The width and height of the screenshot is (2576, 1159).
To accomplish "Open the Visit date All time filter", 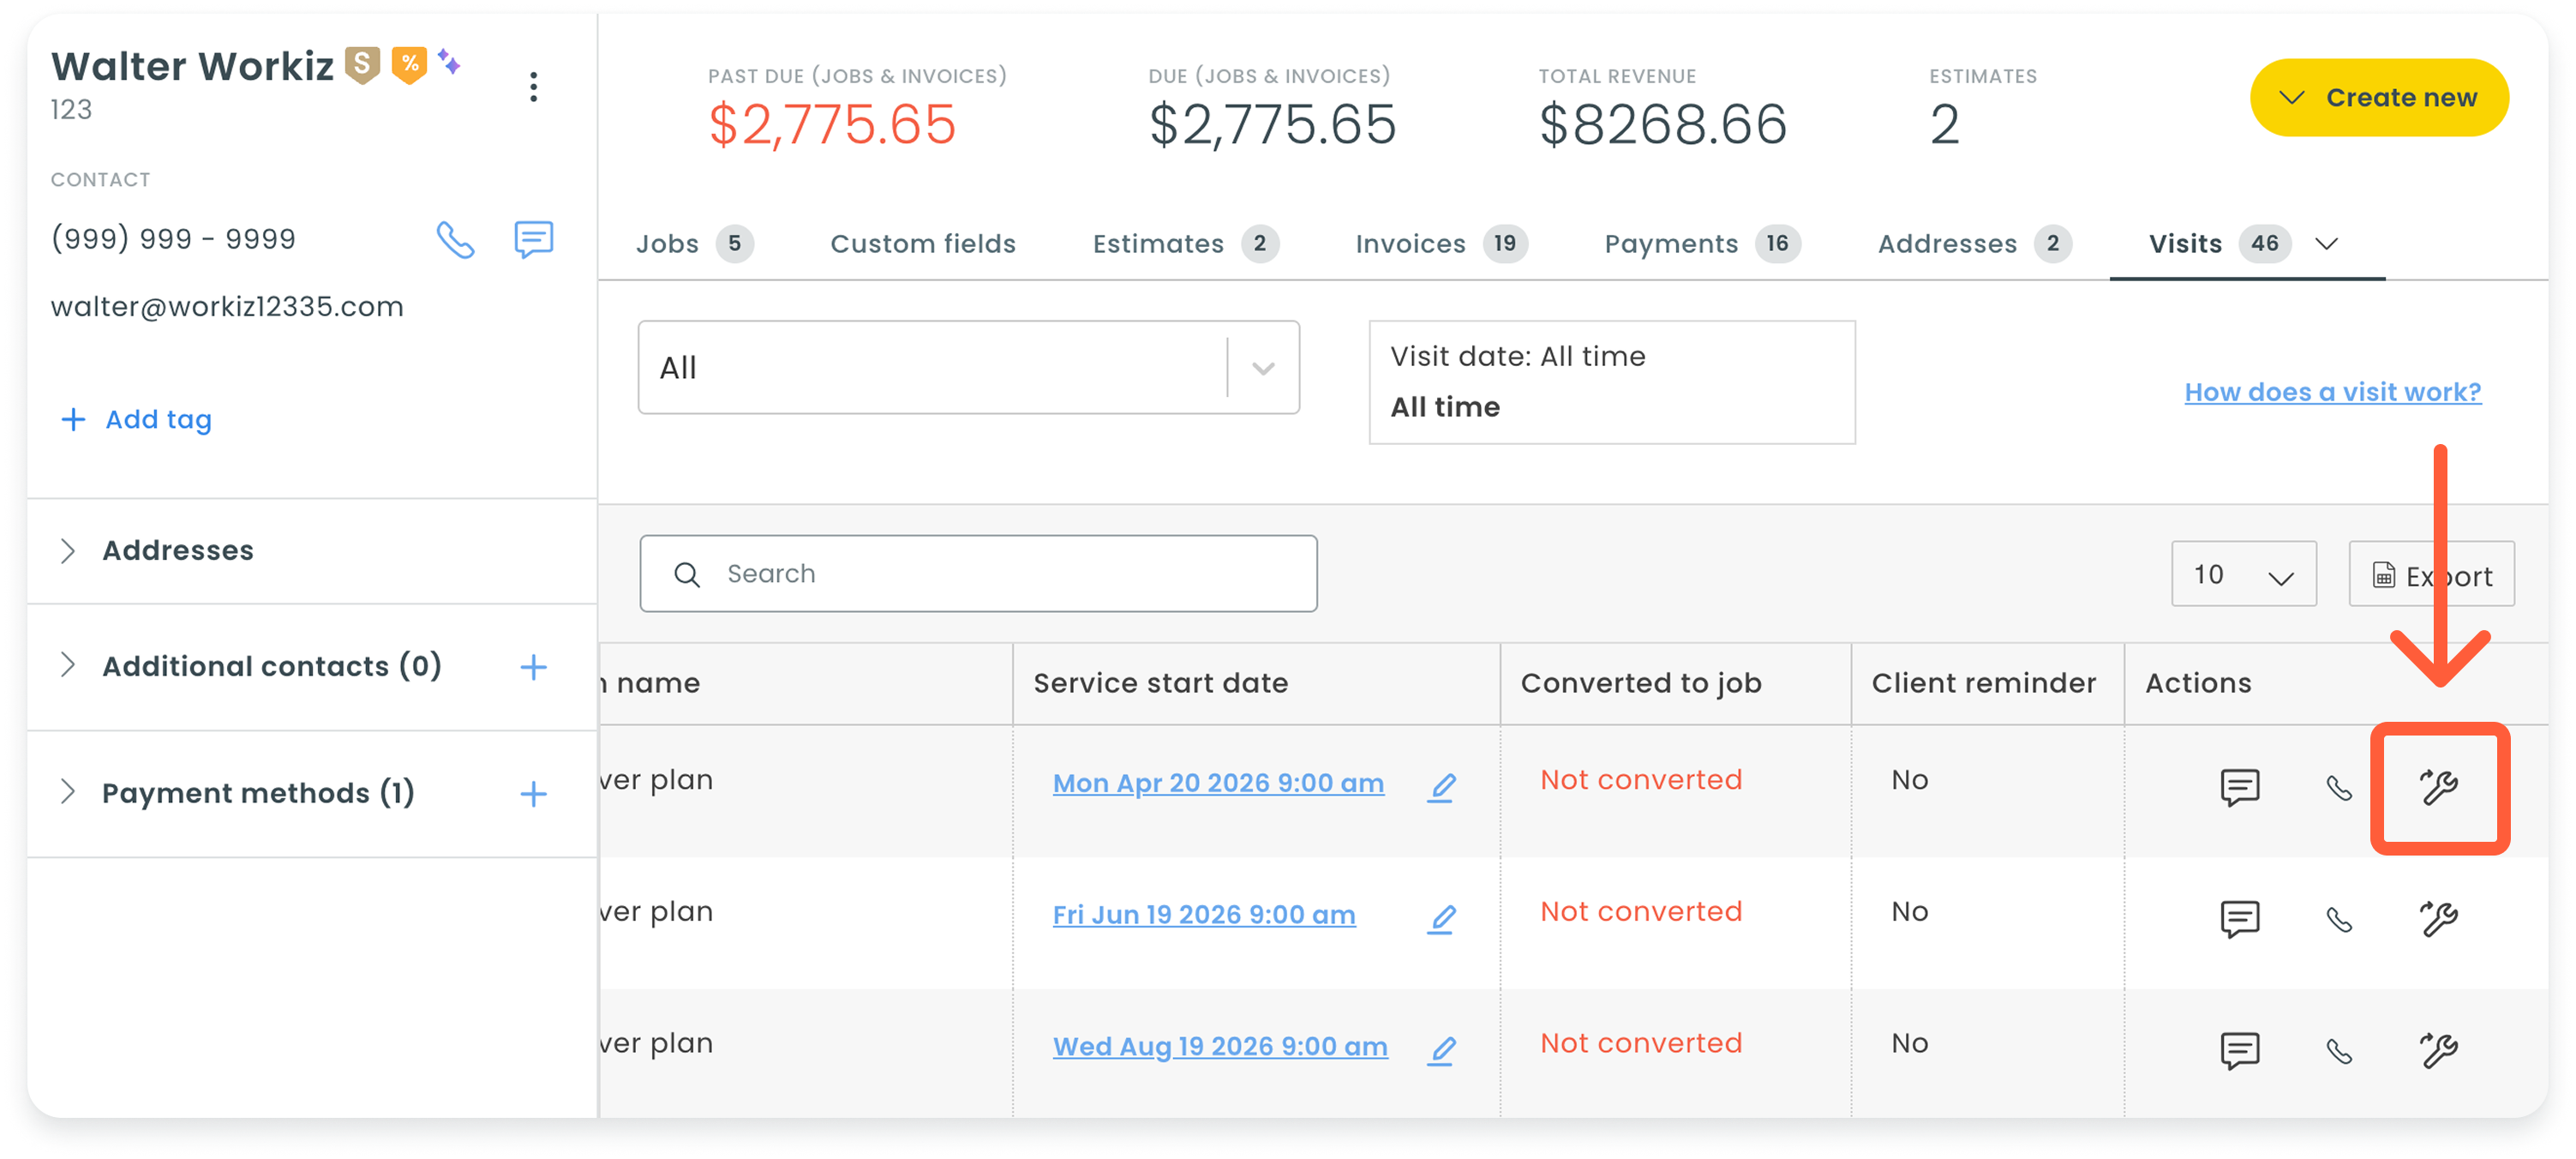I will click(x=1611, y=382).
